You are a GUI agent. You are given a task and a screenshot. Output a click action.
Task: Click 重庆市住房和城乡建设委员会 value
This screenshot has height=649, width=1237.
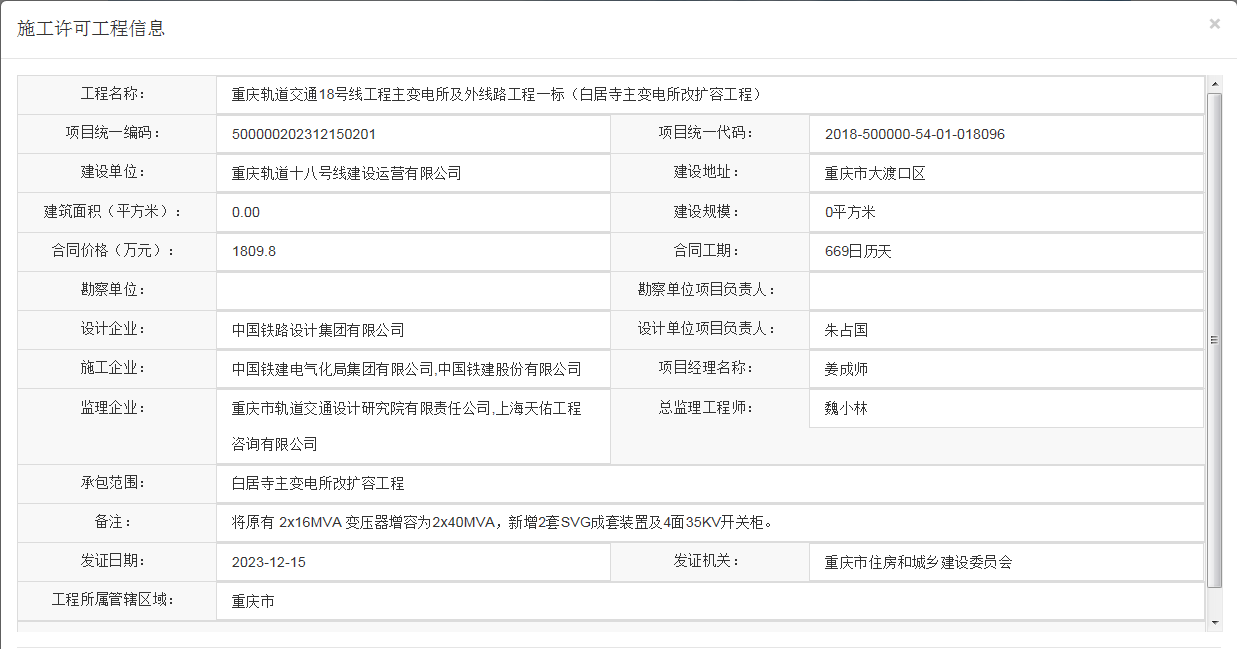(x=918, y=562)
